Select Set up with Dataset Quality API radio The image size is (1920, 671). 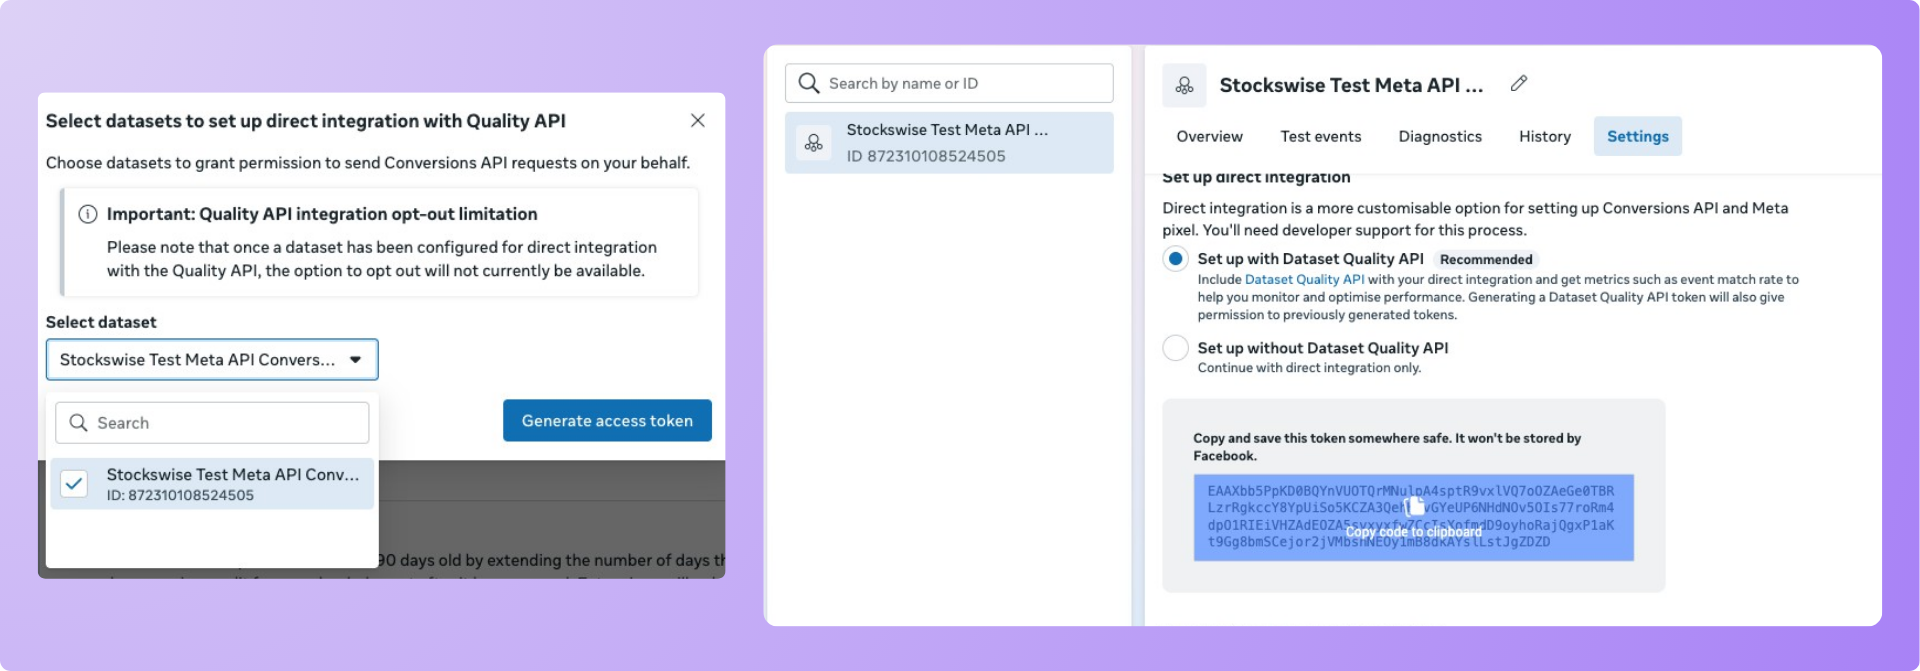1176,259
